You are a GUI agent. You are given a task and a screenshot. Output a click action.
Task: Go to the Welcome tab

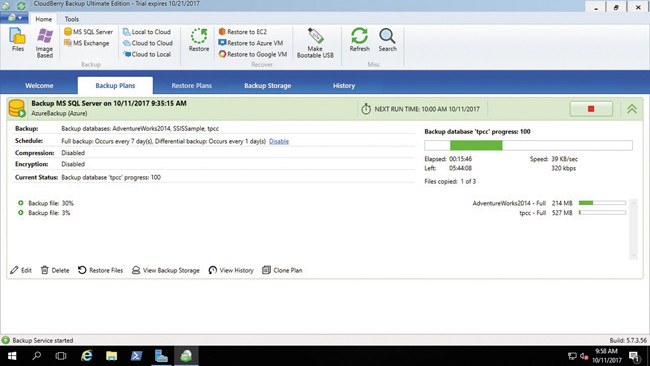click(39, 85)
